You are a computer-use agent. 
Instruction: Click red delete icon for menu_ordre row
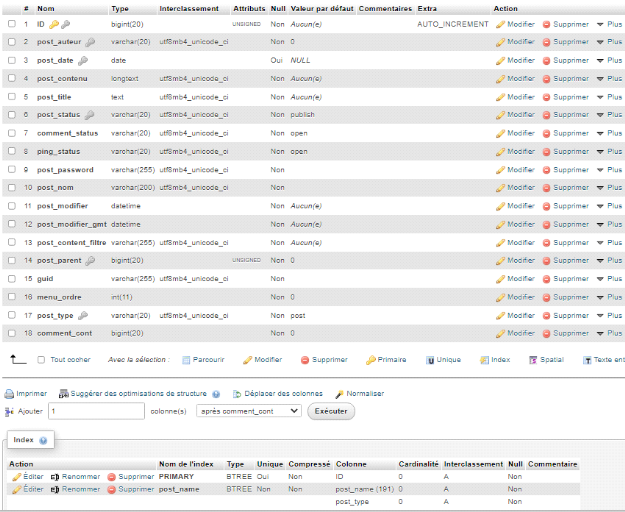(546, 298)
